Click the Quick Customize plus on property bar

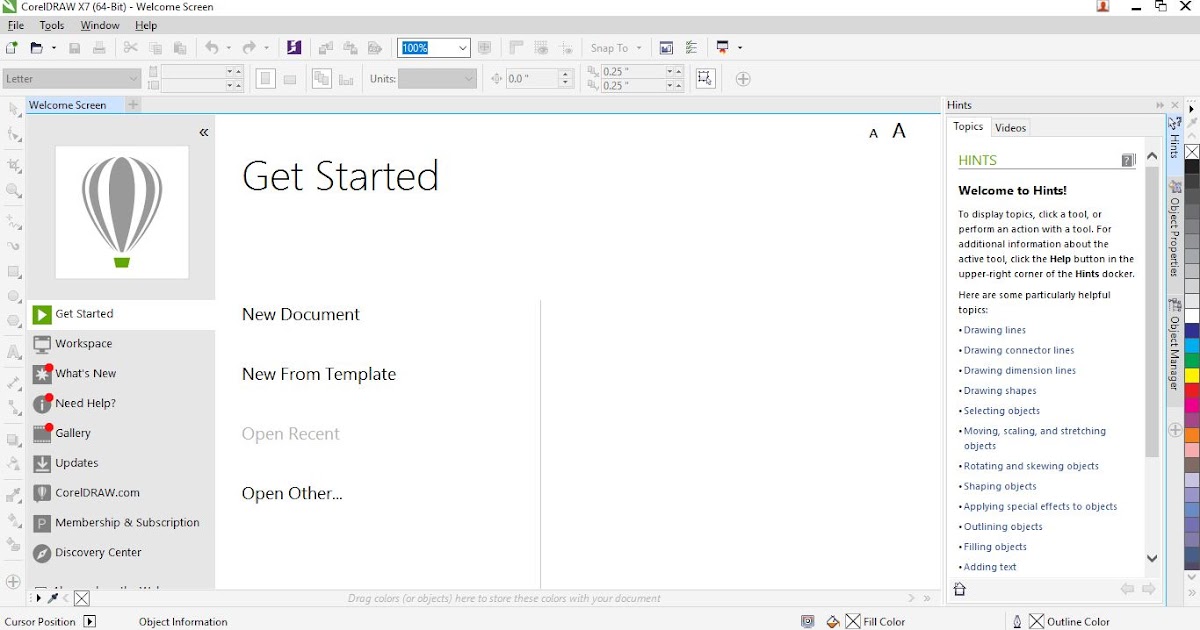point(743,79)
